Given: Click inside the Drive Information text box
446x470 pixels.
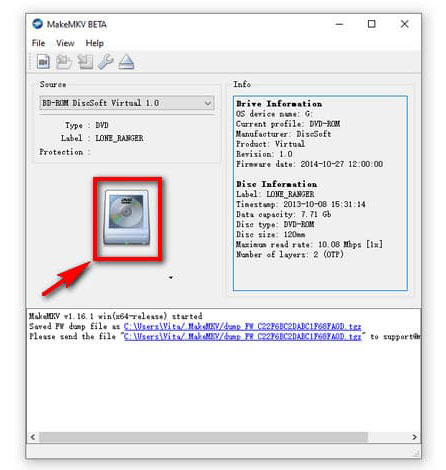Looking at the screenshot, I should (320, 193).
